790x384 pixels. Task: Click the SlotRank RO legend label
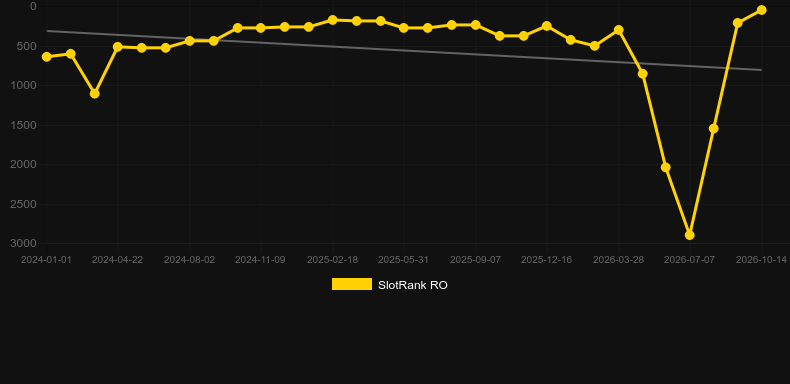[x=413, y=285]
